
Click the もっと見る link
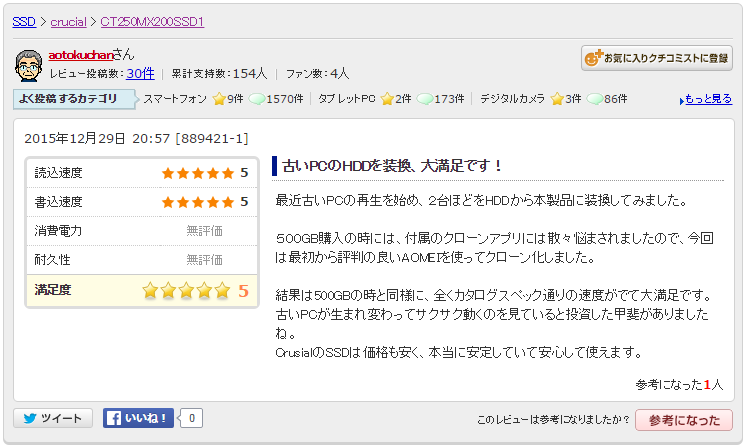(708, 99)
